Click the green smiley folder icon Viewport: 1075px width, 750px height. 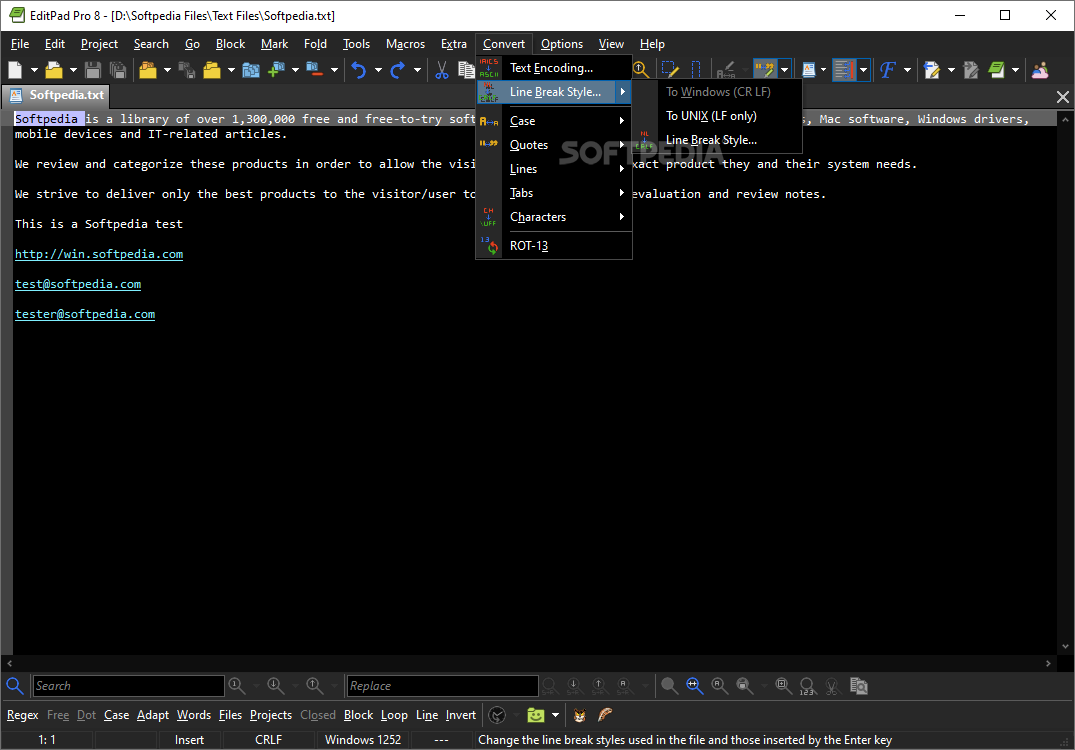coord(535,715)
